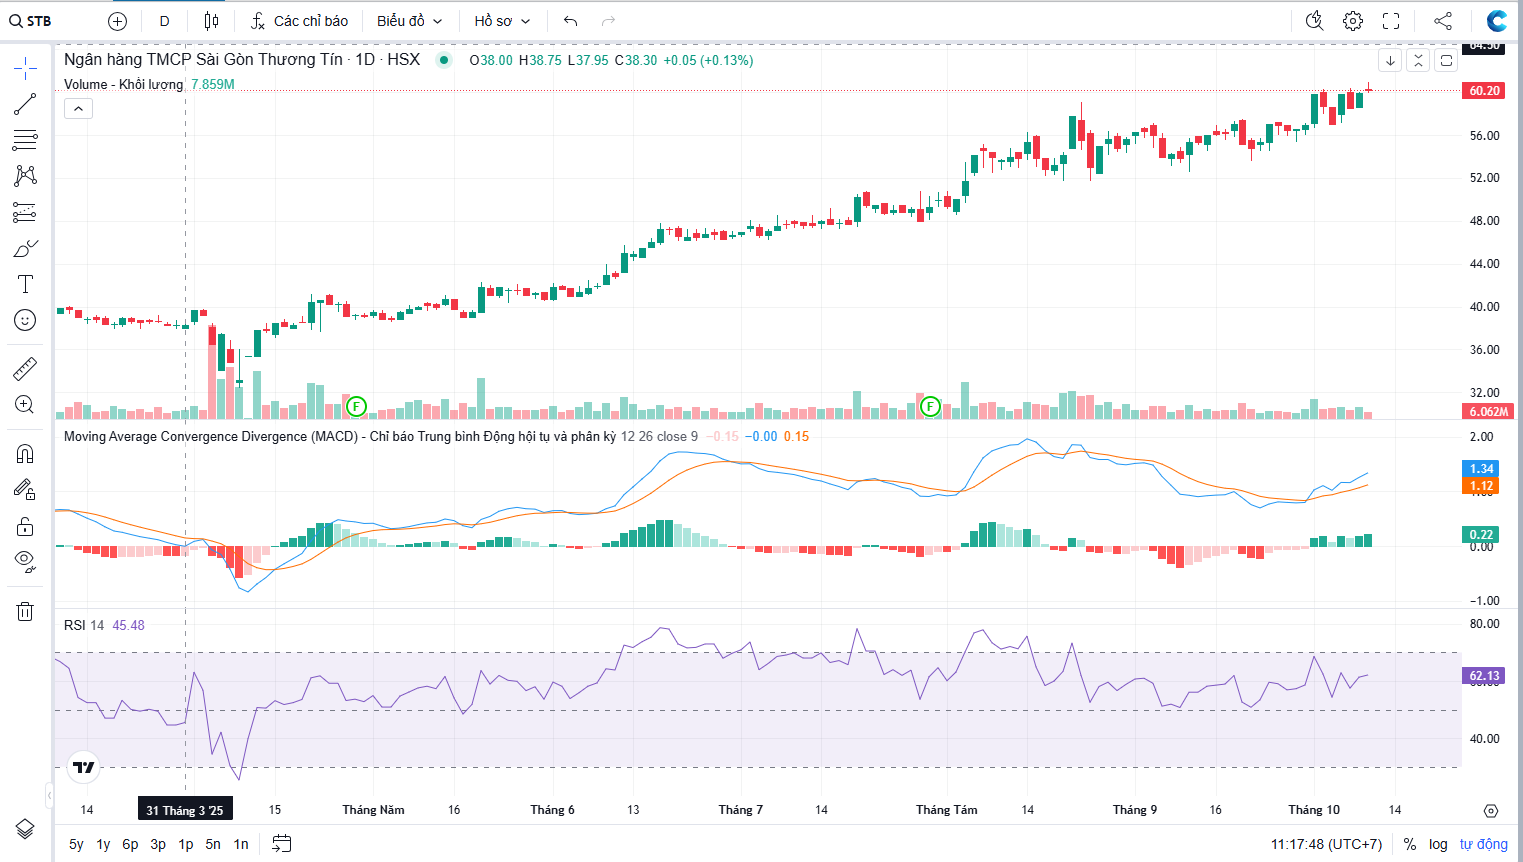Screen dimensions: 1523x862
Task: Toggle log scale at the bottom right
Action: (1438, 844)
